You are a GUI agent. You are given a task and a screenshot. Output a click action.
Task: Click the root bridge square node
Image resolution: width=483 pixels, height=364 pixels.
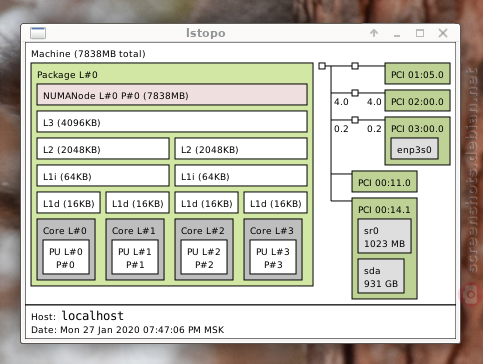(x=322, y=66)
